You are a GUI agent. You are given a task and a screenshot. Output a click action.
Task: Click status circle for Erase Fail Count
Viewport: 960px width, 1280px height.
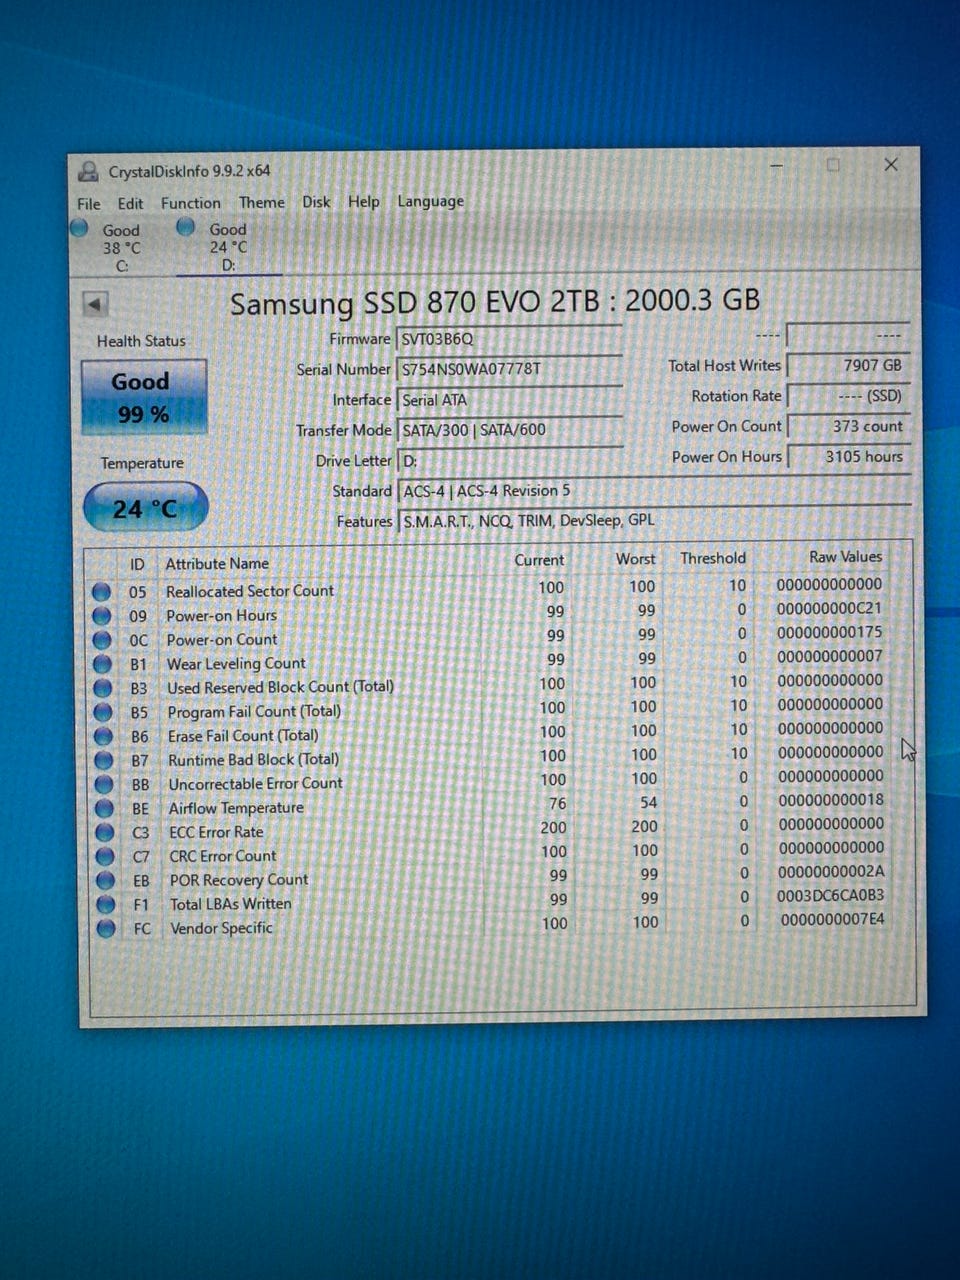click(103, 736)
